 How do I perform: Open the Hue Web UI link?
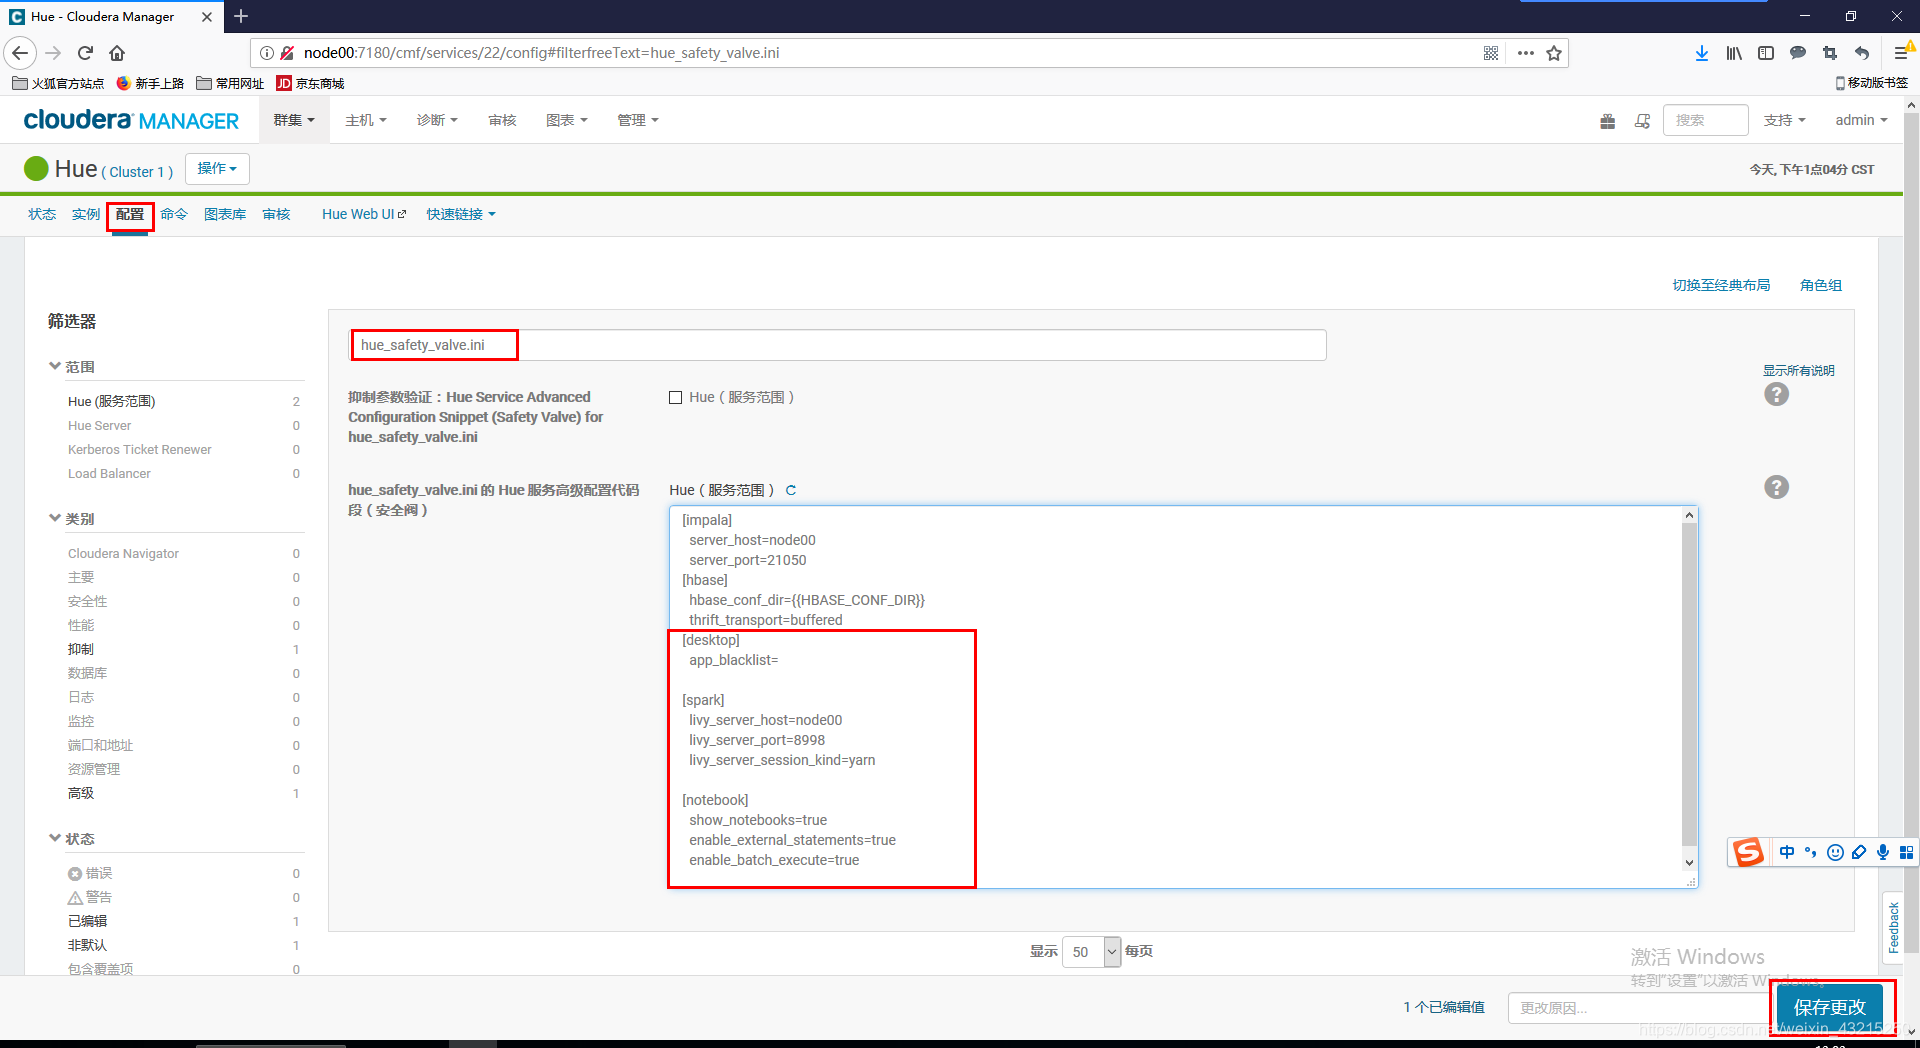click(364, 214)
